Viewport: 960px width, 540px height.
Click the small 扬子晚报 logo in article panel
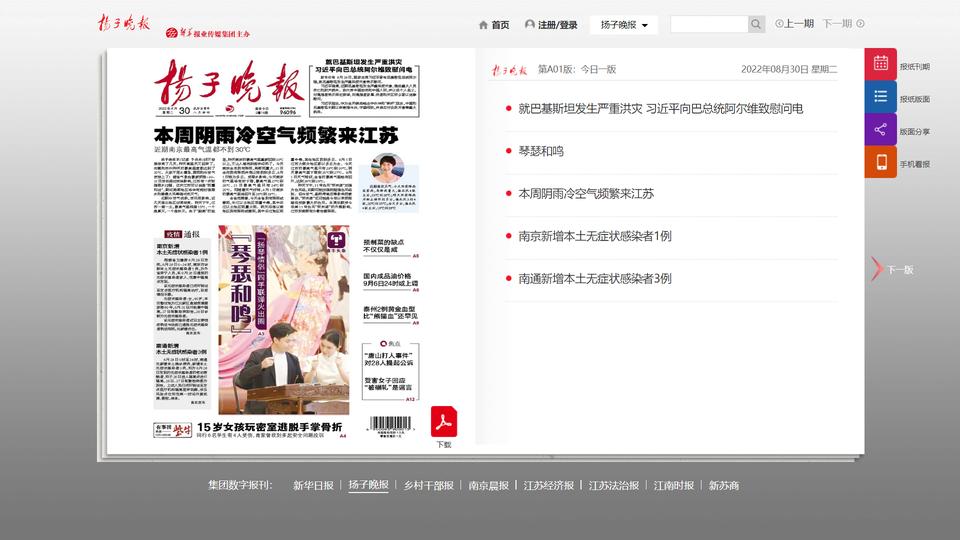(x=509, y=70)
